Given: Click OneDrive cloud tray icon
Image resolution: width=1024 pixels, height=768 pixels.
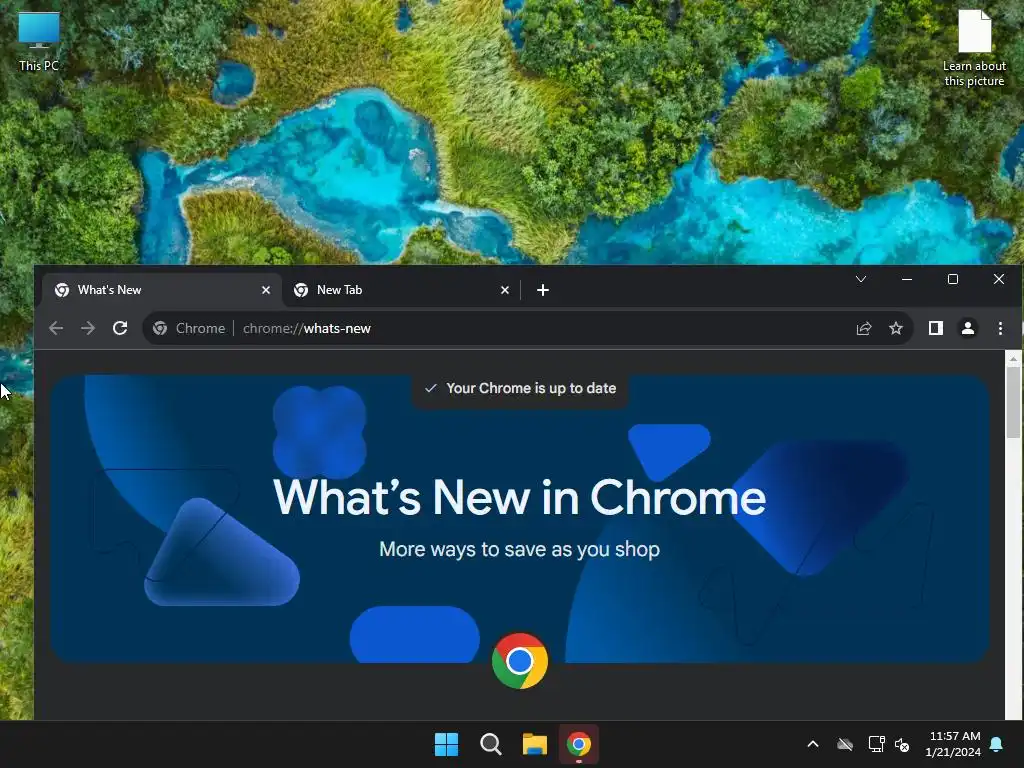Looking at the screenshot, I should tap(845, 744).
